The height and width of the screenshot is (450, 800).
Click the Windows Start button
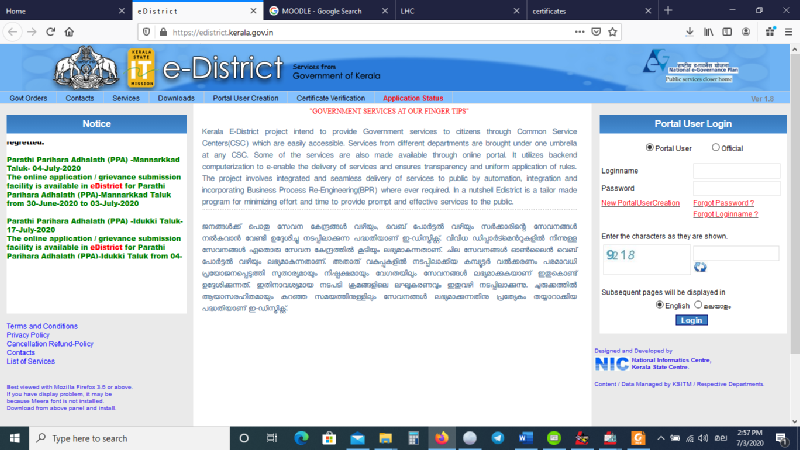coord(14,438)
